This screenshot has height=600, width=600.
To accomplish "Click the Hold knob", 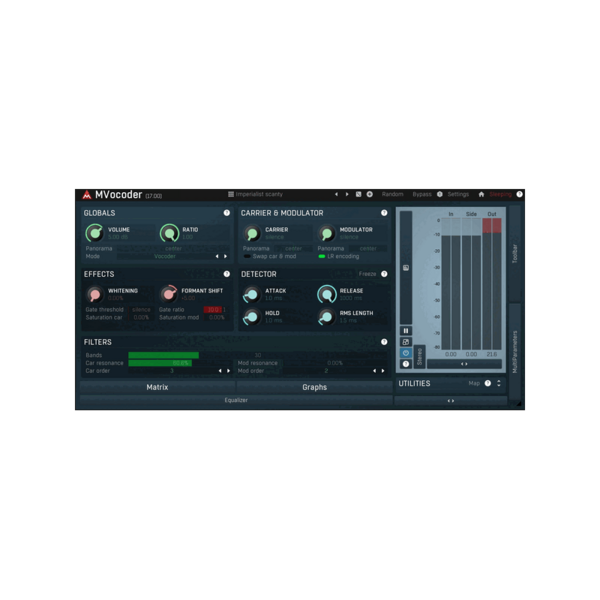I will (252, 316).
